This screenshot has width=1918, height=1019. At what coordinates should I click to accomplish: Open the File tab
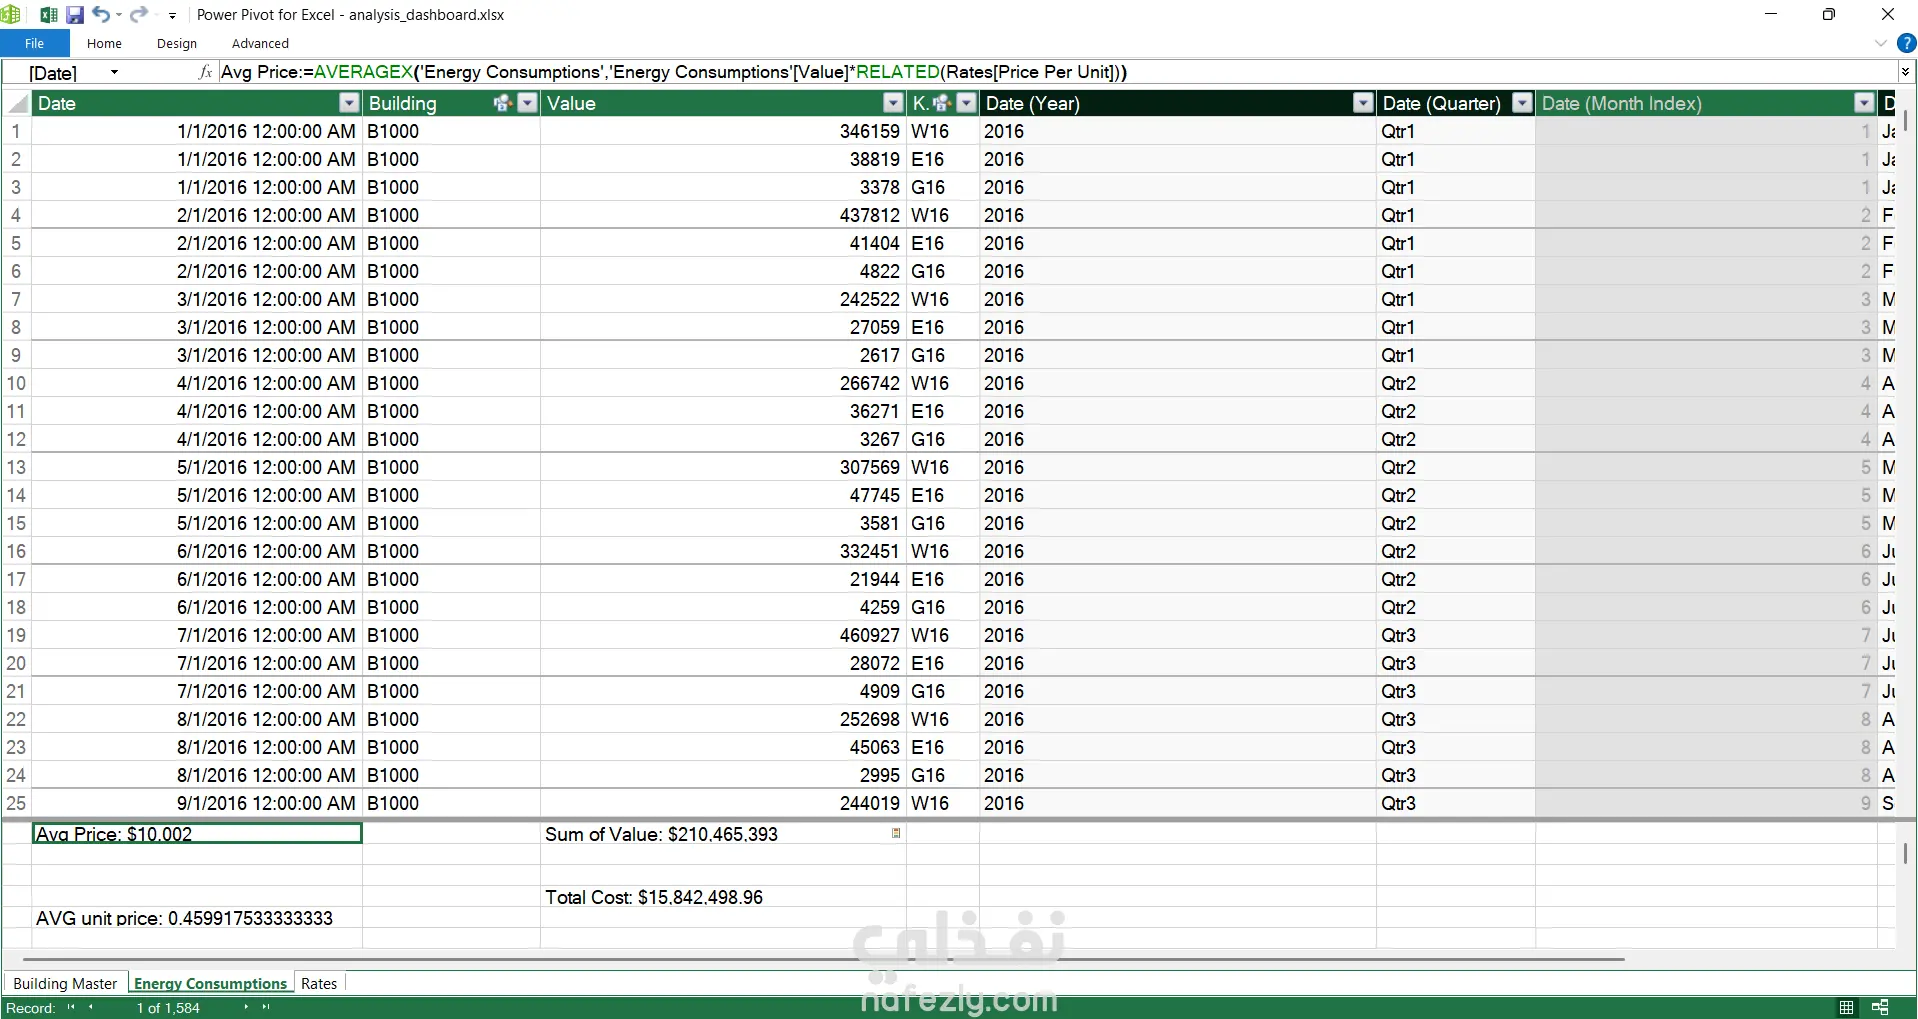(x=34, y=43)
